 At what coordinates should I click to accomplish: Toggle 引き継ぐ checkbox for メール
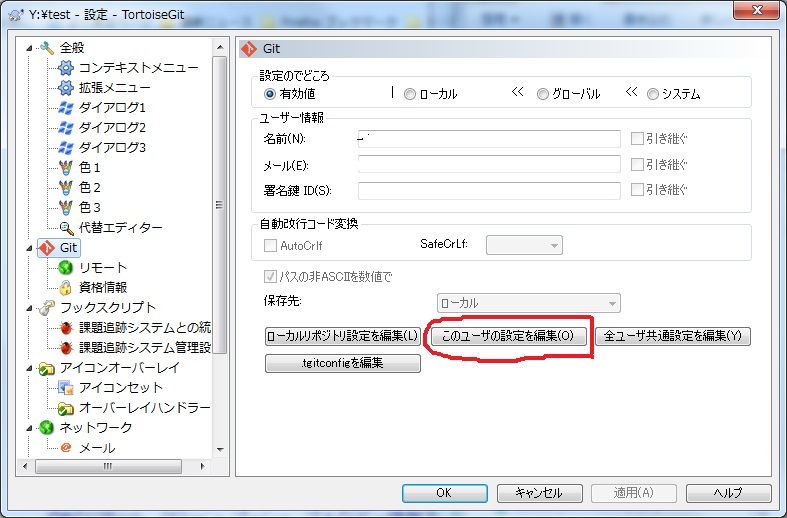[637, 164]
